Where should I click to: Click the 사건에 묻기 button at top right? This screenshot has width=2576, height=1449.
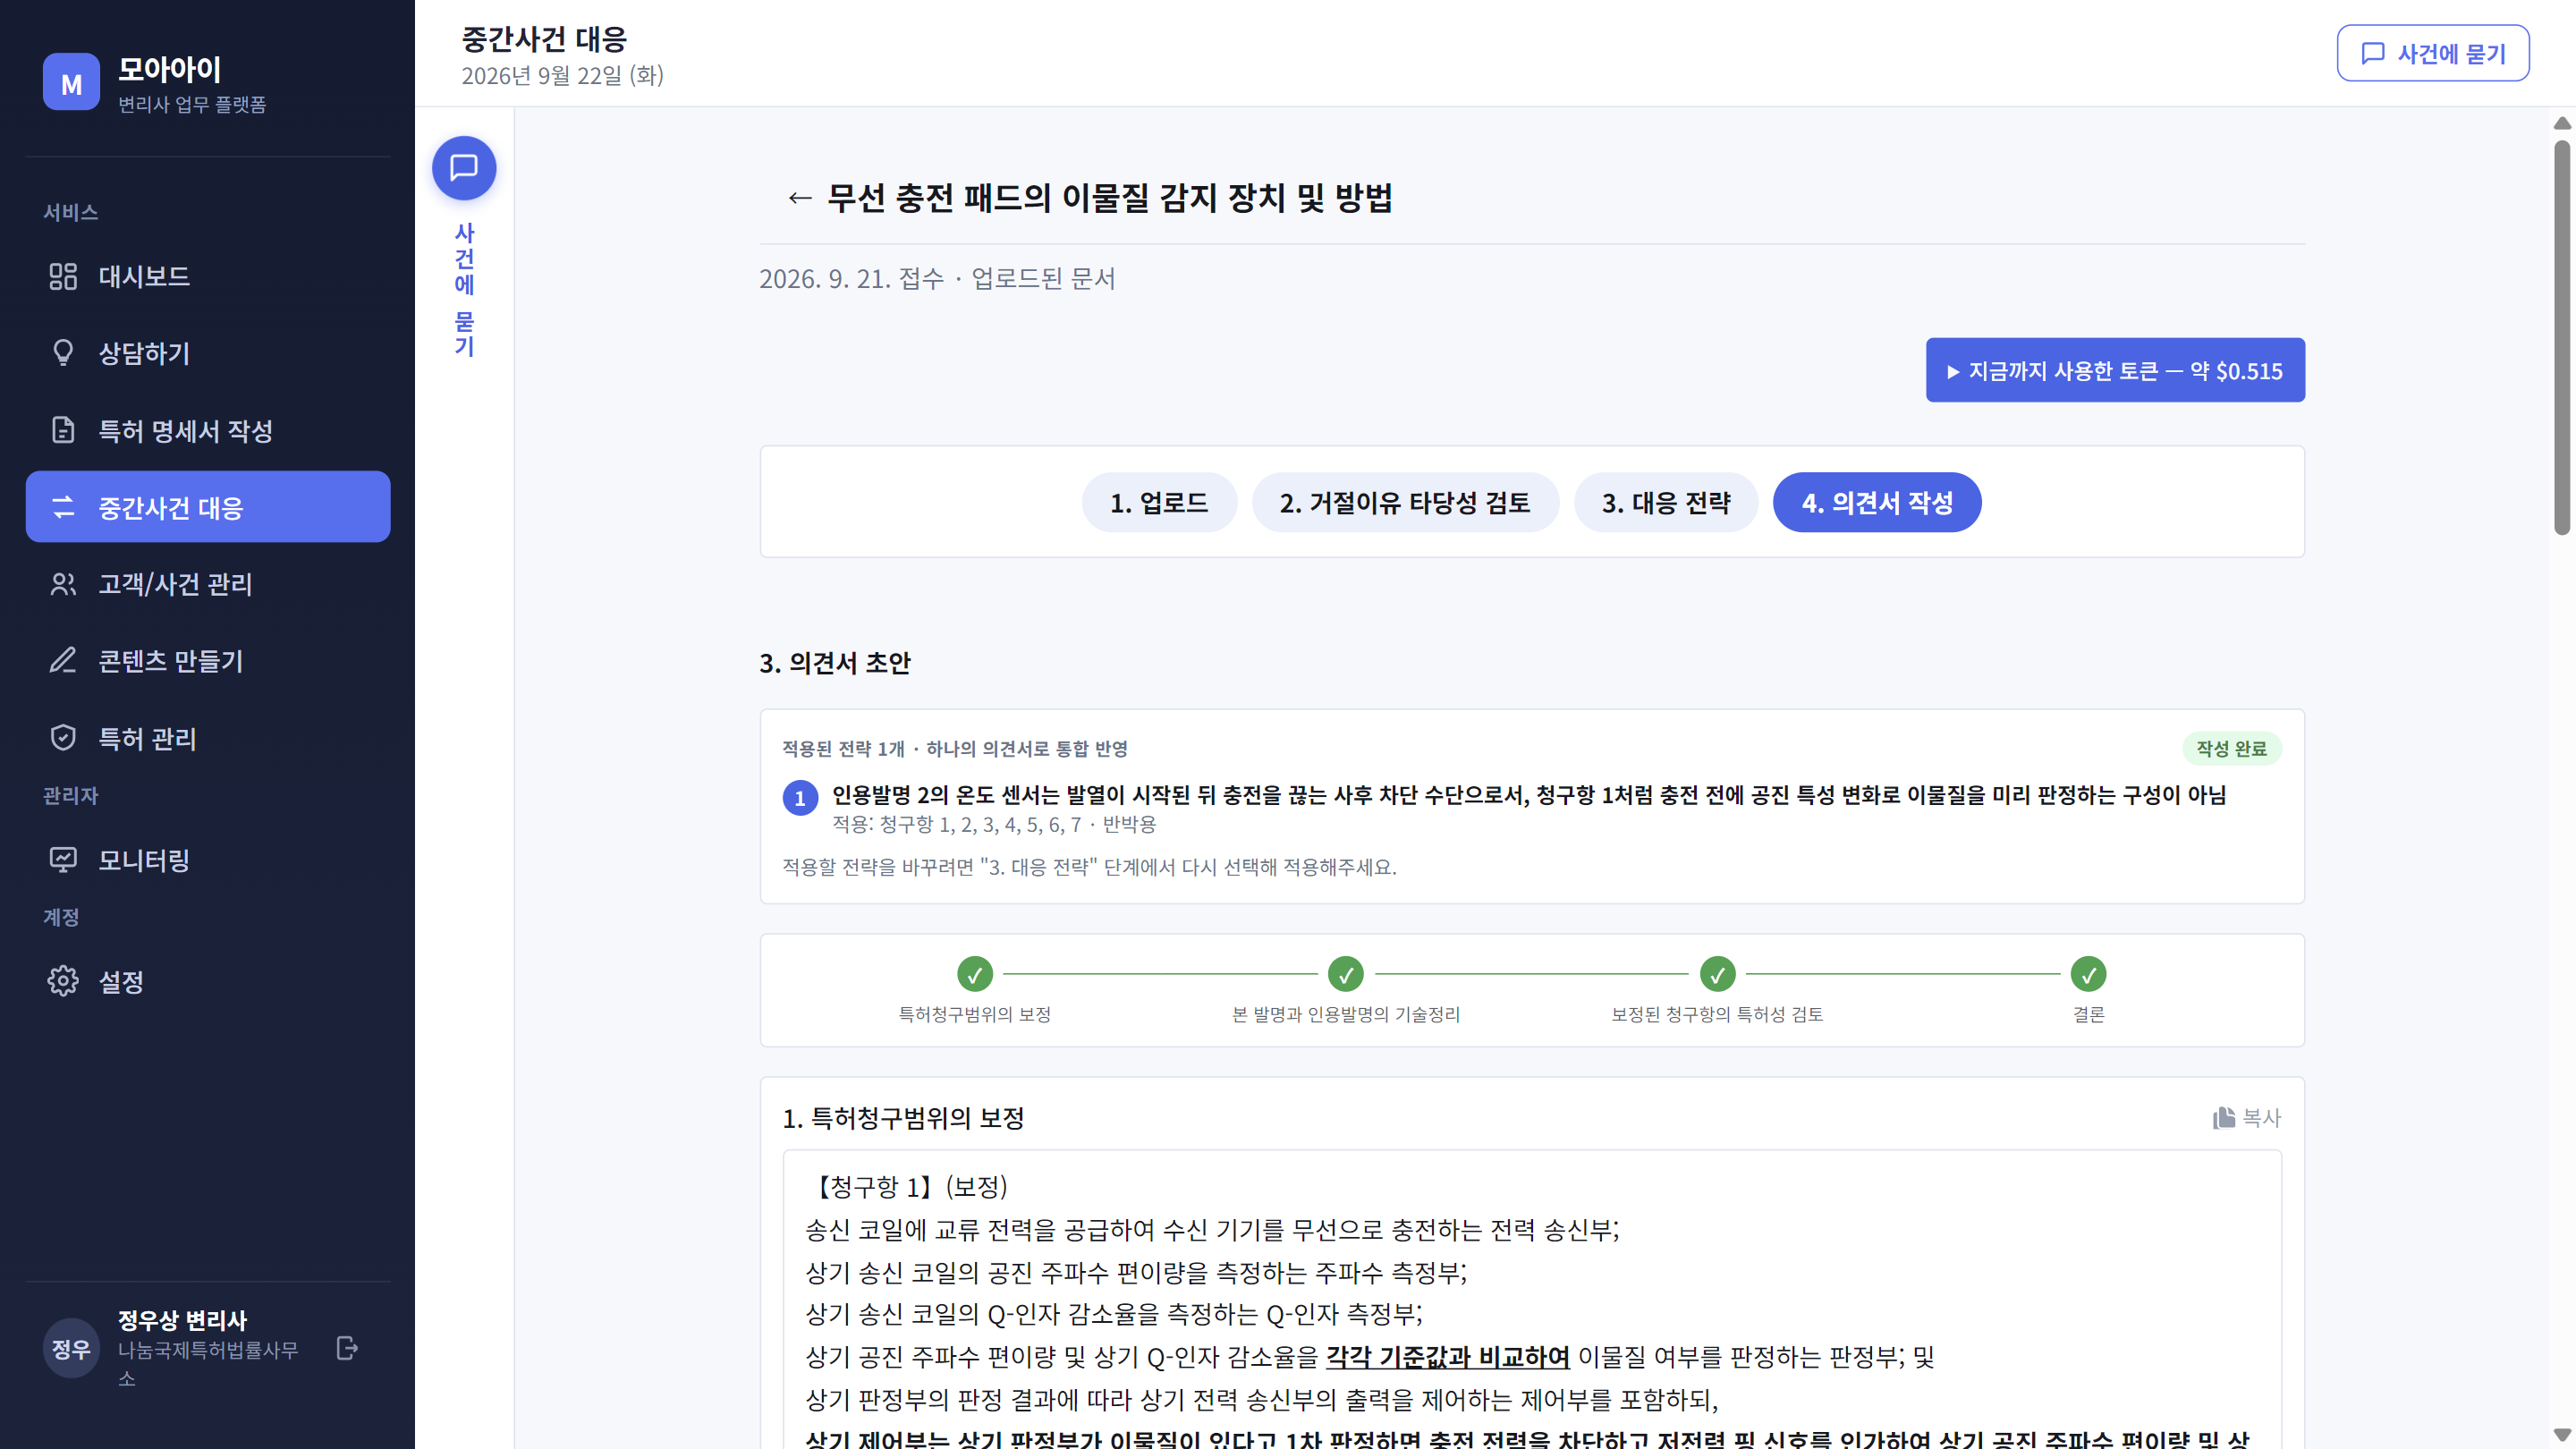click(2432, 53)
